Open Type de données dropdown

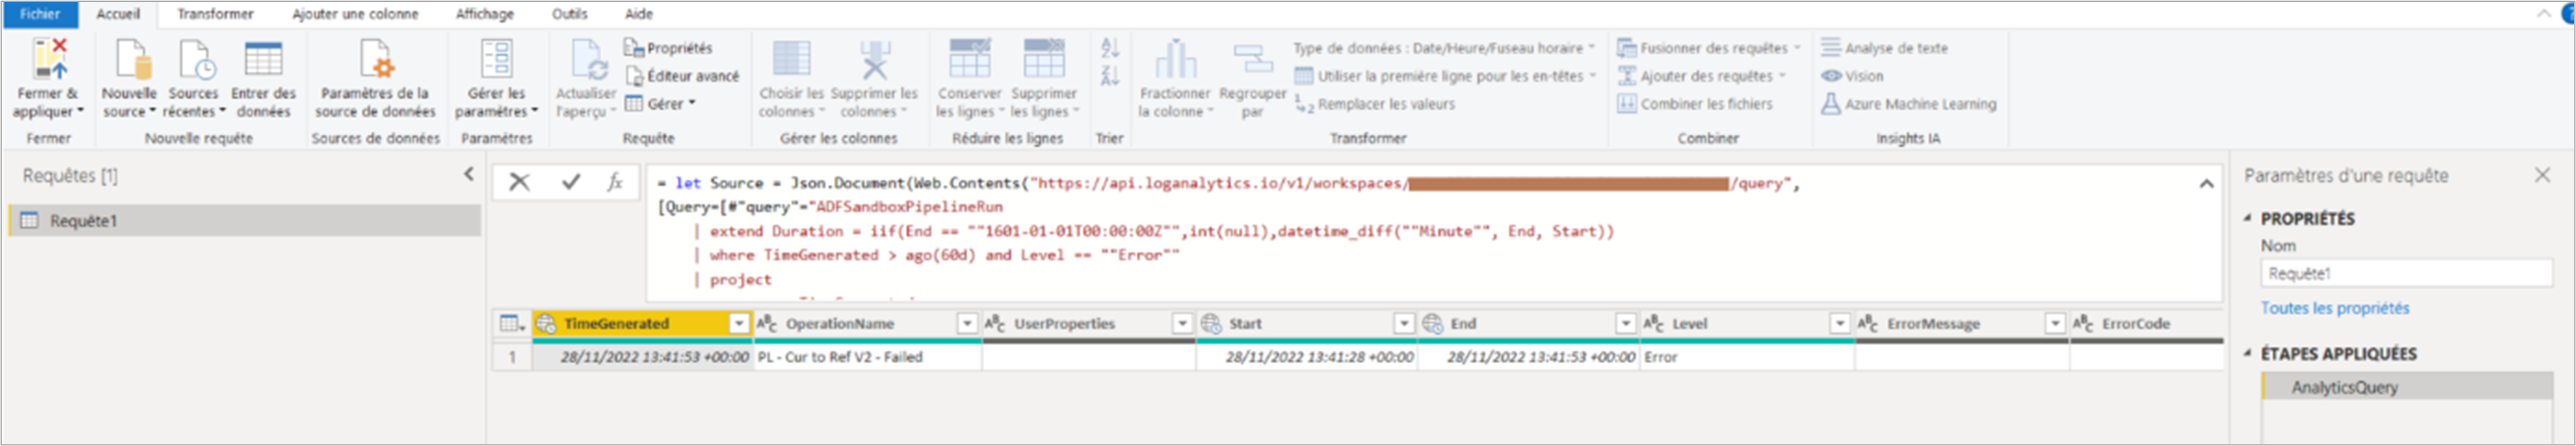tap(1444, 48)
